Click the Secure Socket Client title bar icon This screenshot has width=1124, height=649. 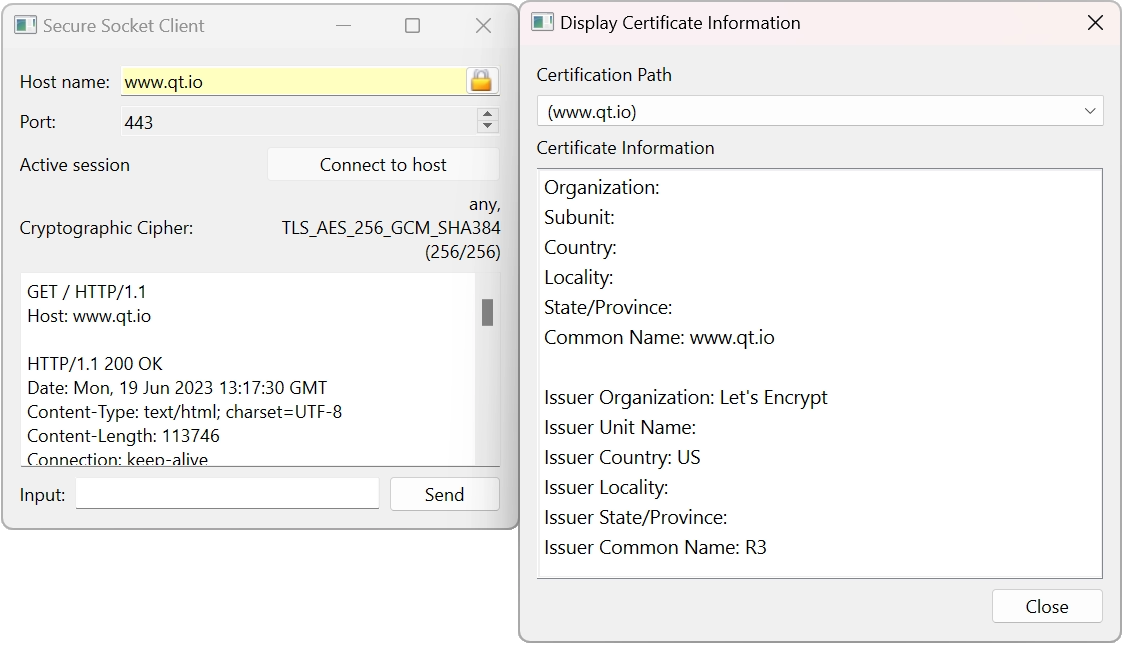click(25, 26)
